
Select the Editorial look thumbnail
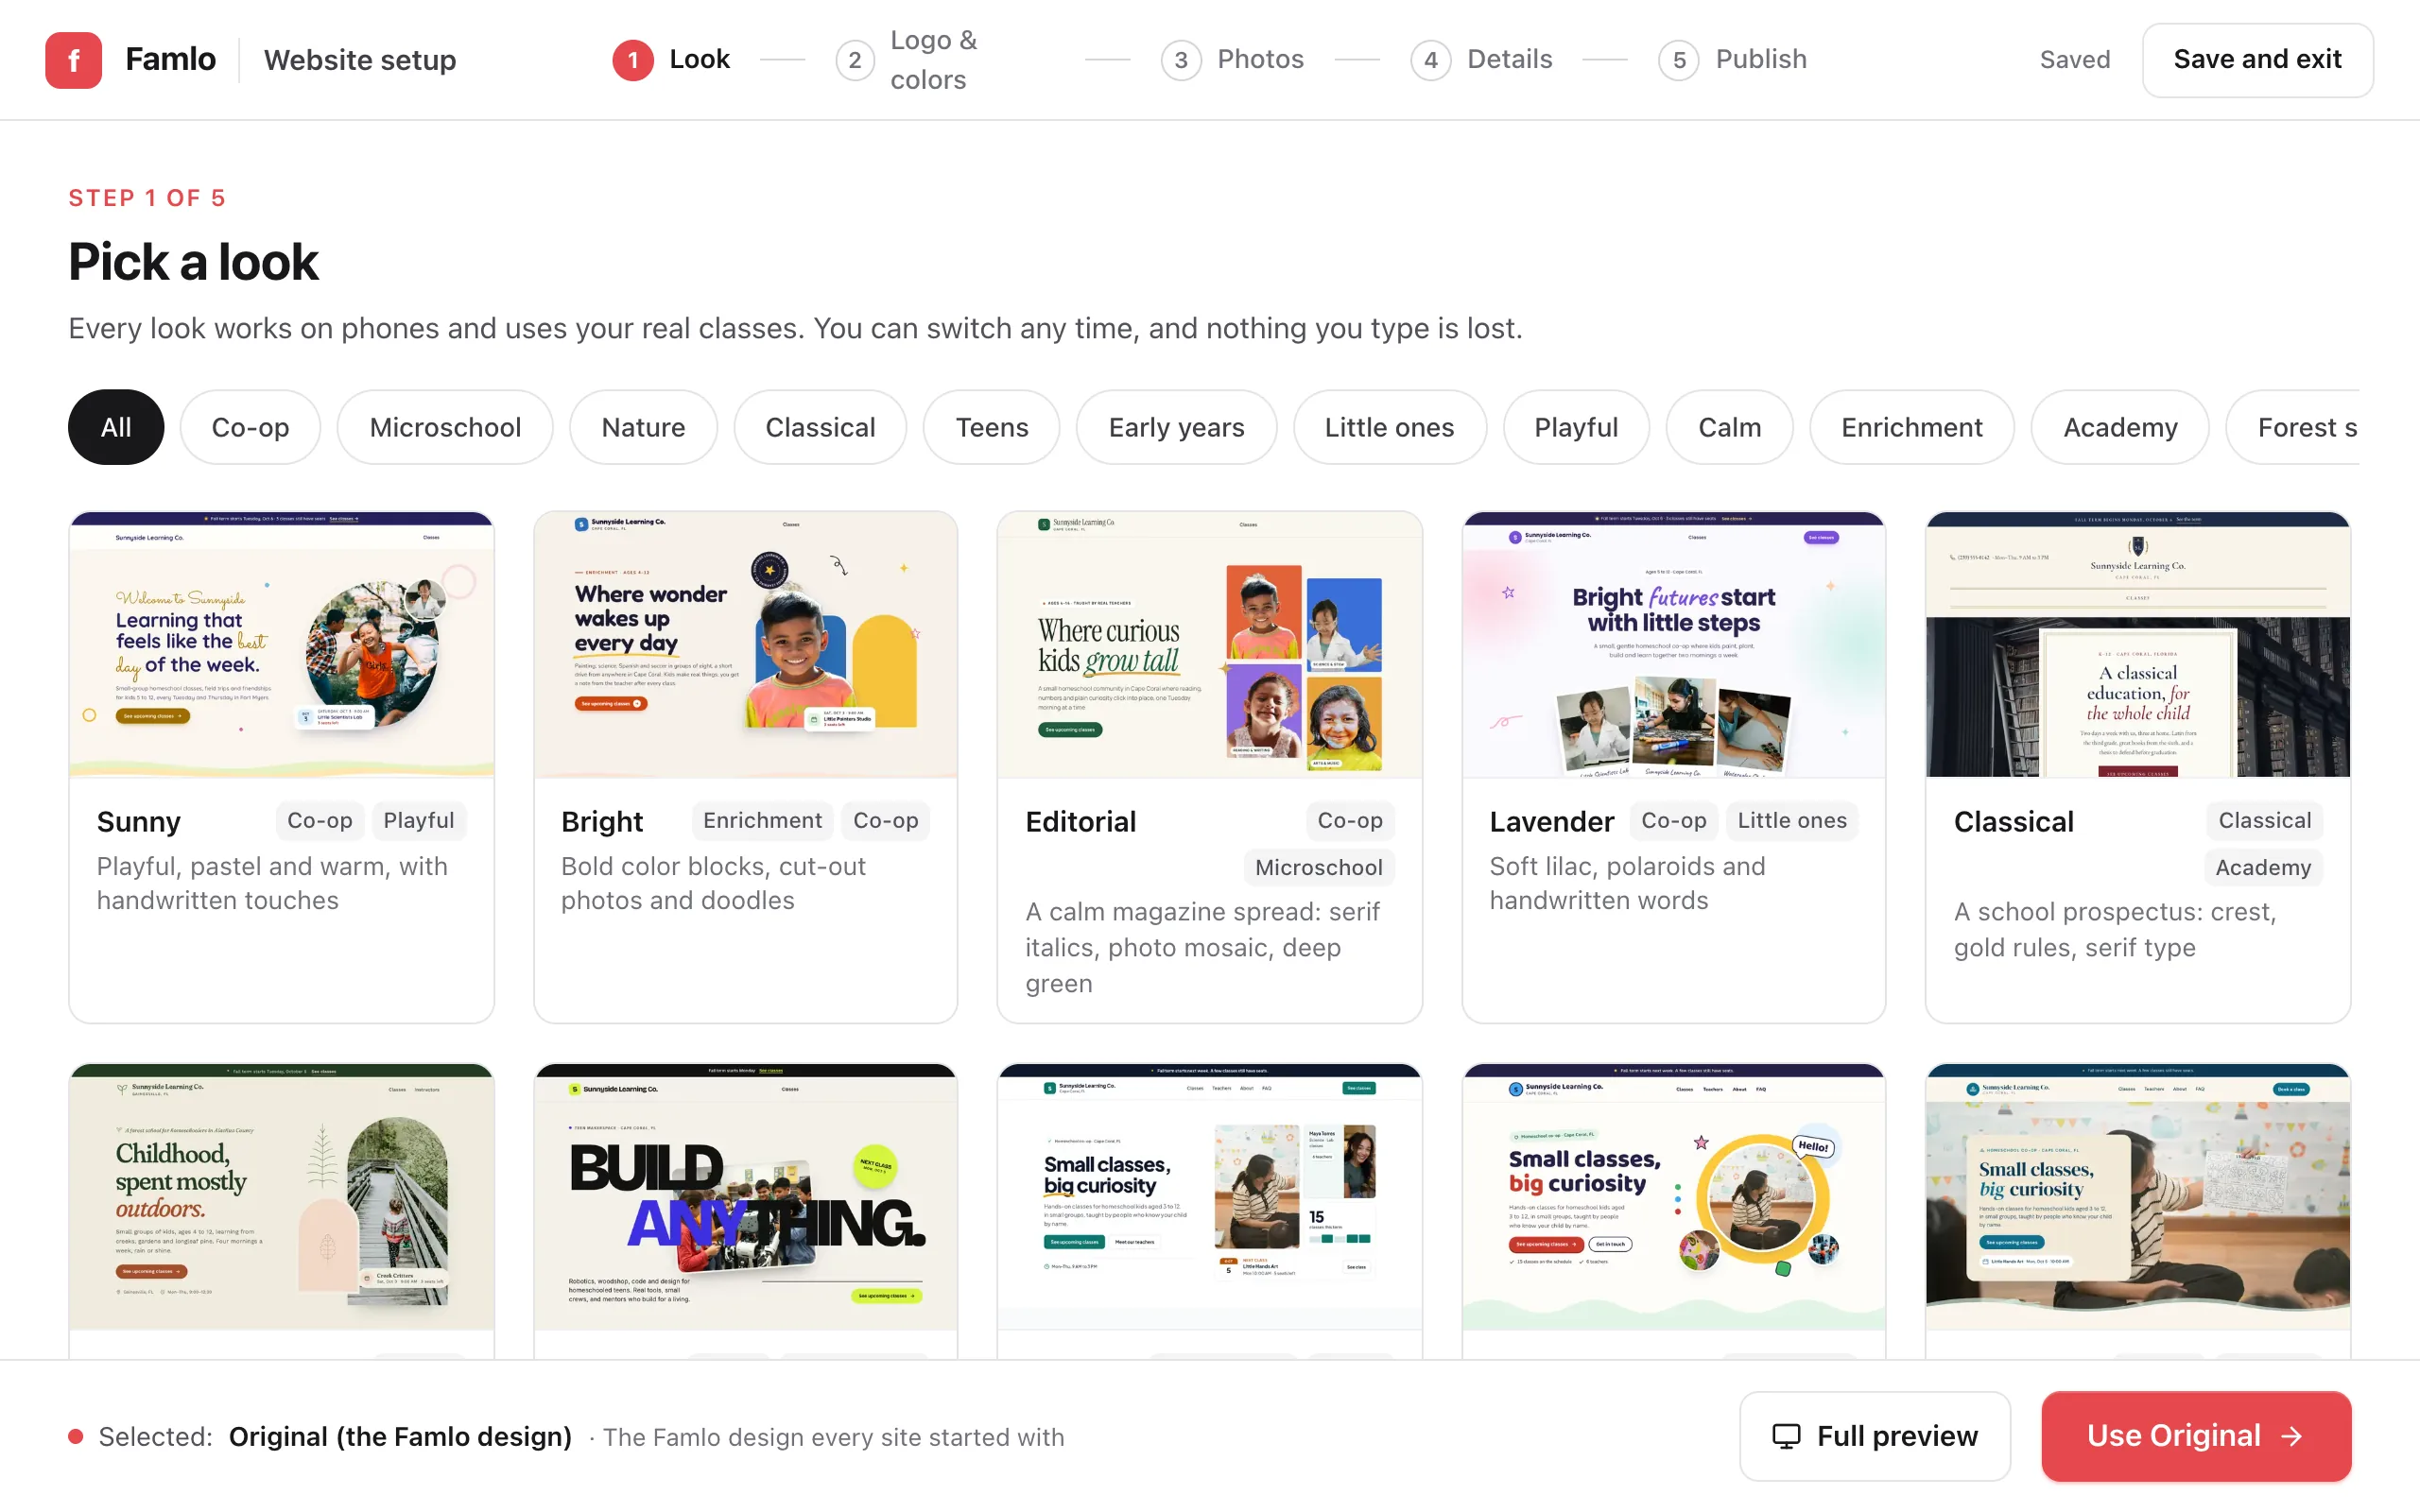point(1209,645)
